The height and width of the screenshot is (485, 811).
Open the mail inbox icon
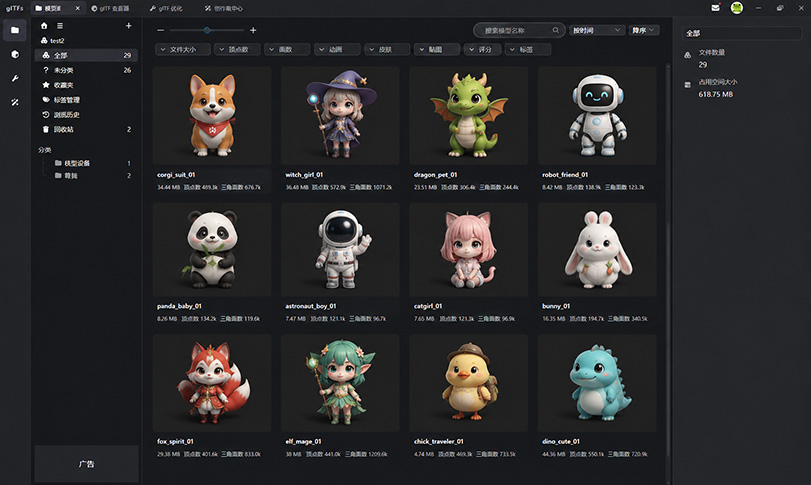pyautogui.click(x=715, y=8)
